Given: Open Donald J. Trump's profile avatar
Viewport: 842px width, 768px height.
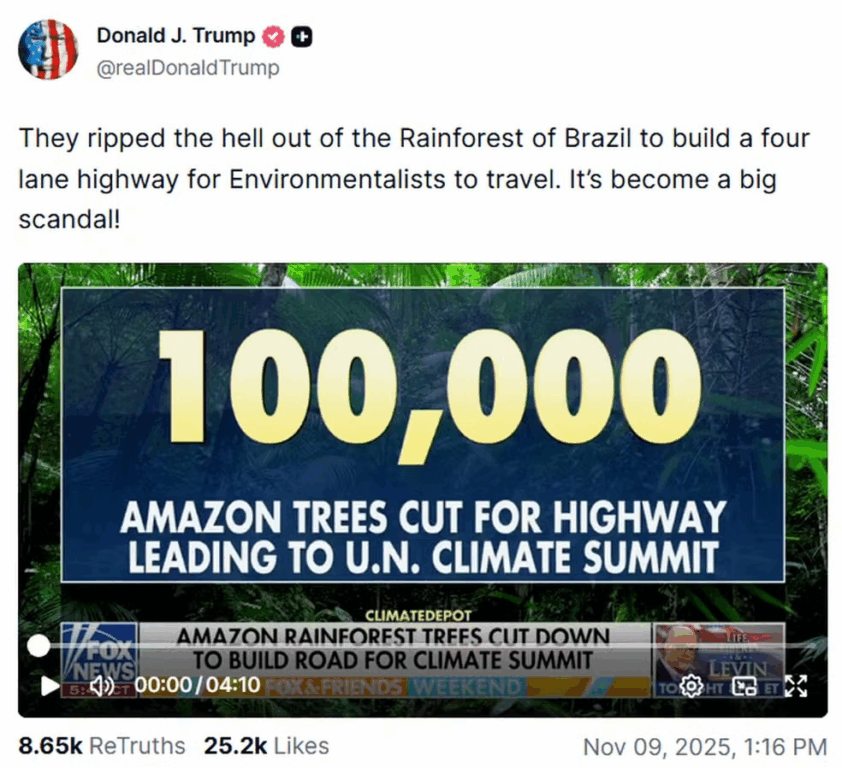Looking at the screenshot, I should 47,50.
